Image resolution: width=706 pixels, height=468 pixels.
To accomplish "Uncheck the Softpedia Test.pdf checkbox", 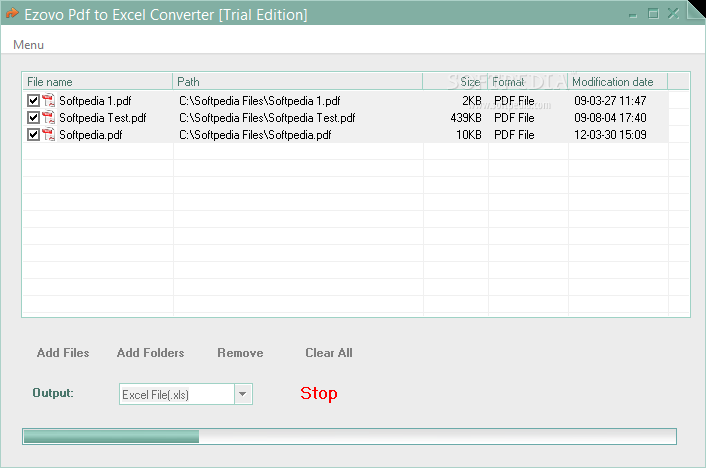I will 33,118.
